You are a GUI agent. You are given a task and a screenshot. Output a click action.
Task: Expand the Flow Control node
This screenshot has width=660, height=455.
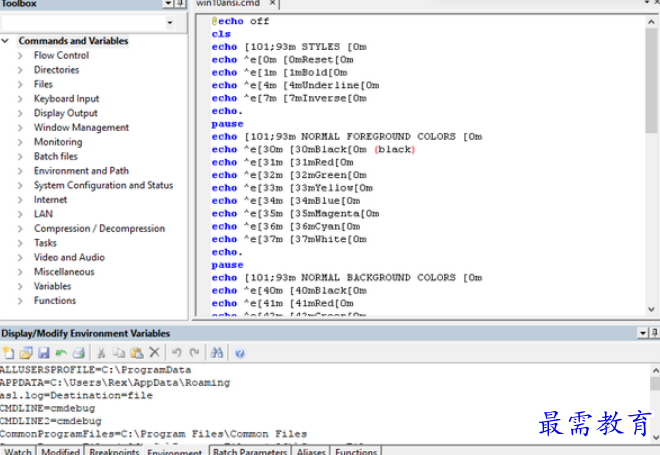(x=20, y=56)
